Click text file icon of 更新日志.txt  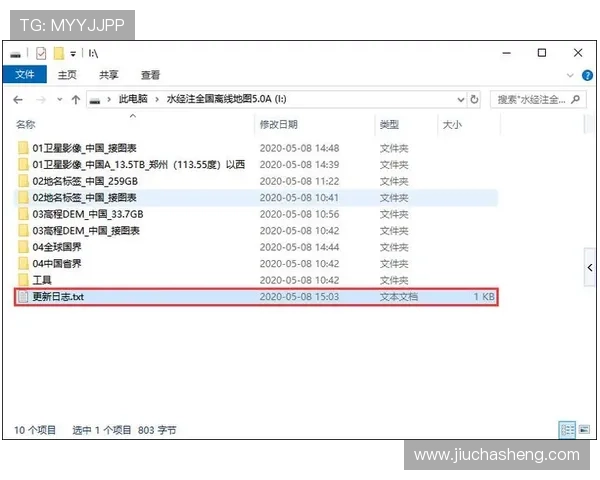[x=23, y=297]
